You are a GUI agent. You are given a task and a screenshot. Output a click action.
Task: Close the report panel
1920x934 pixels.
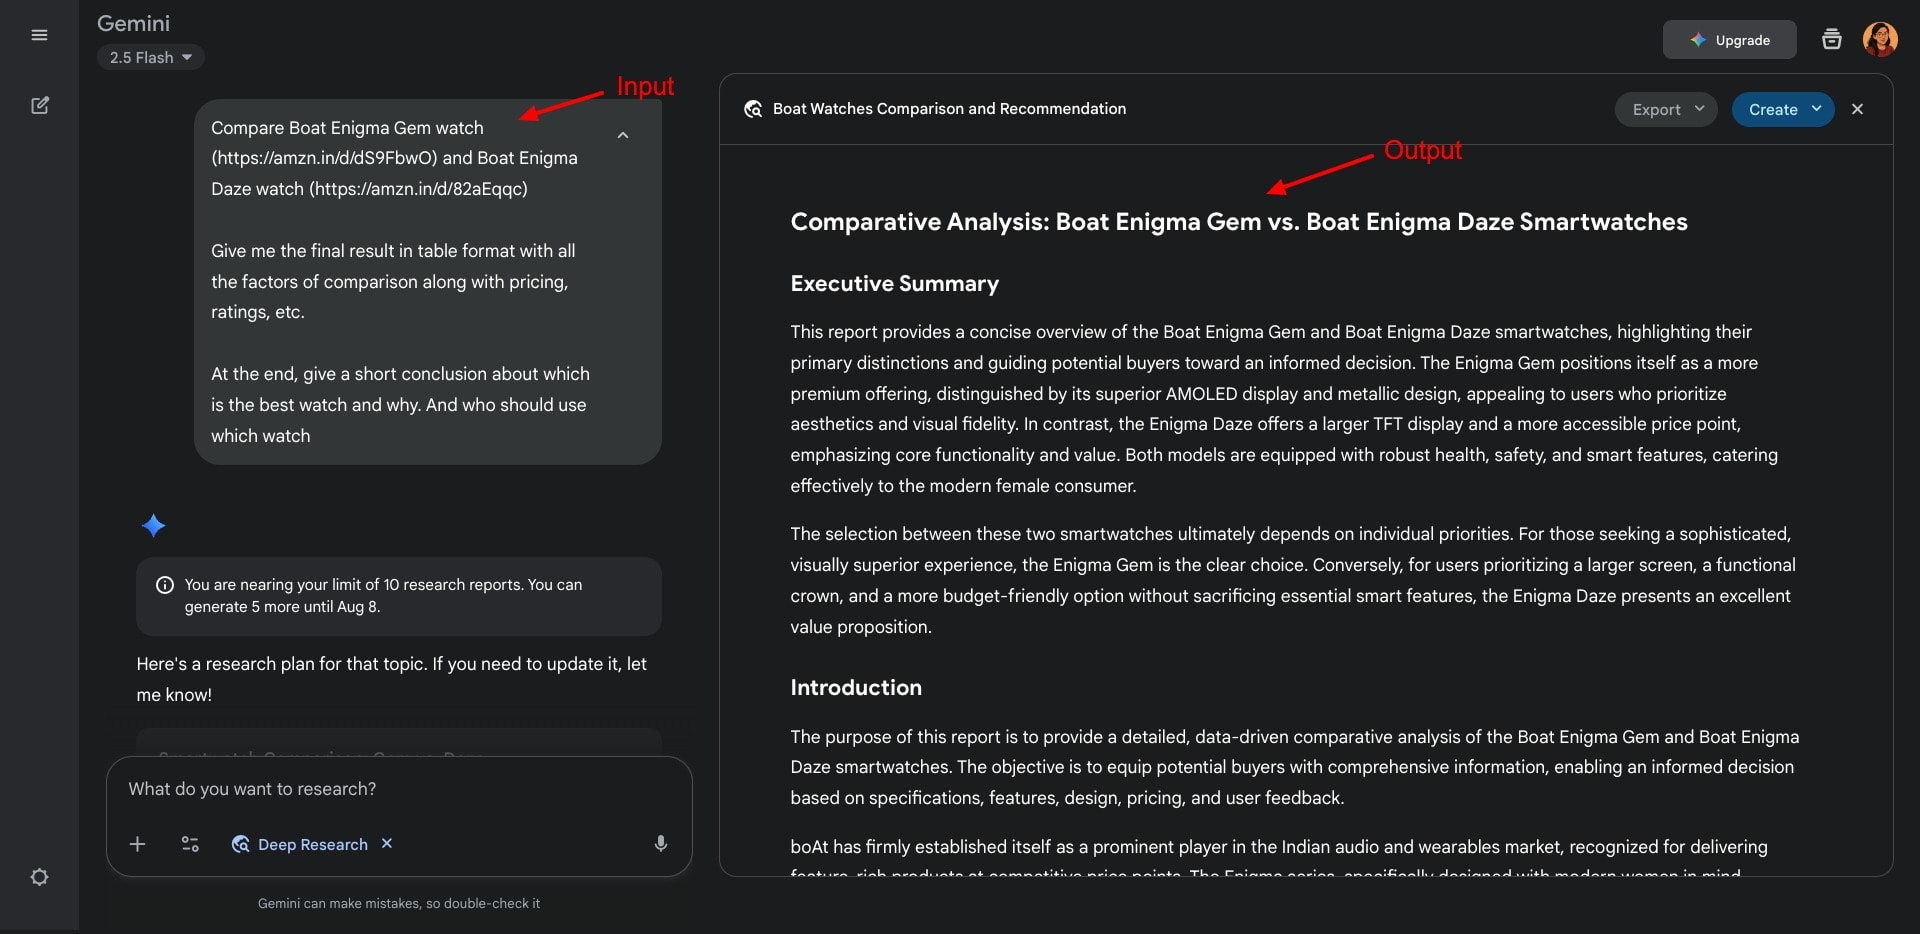[x=1857, y=109]
